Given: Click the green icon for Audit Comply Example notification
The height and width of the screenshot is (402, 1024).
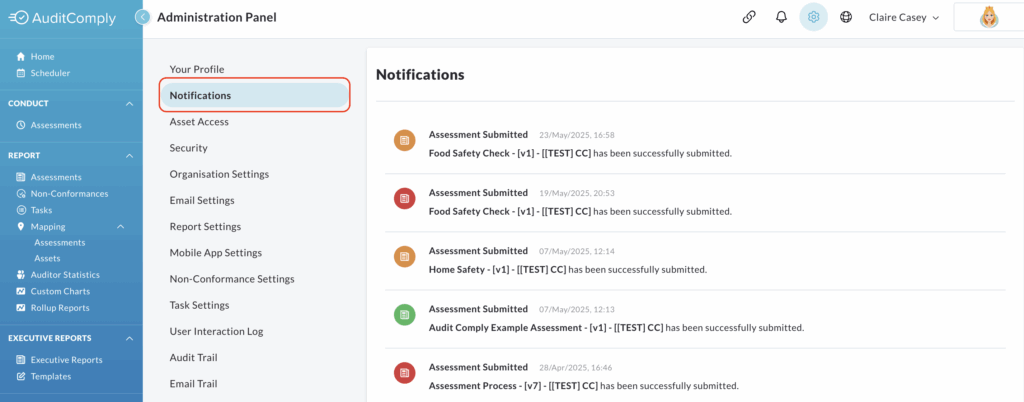Looking at the screenshot, I should [x=404, y=315].
